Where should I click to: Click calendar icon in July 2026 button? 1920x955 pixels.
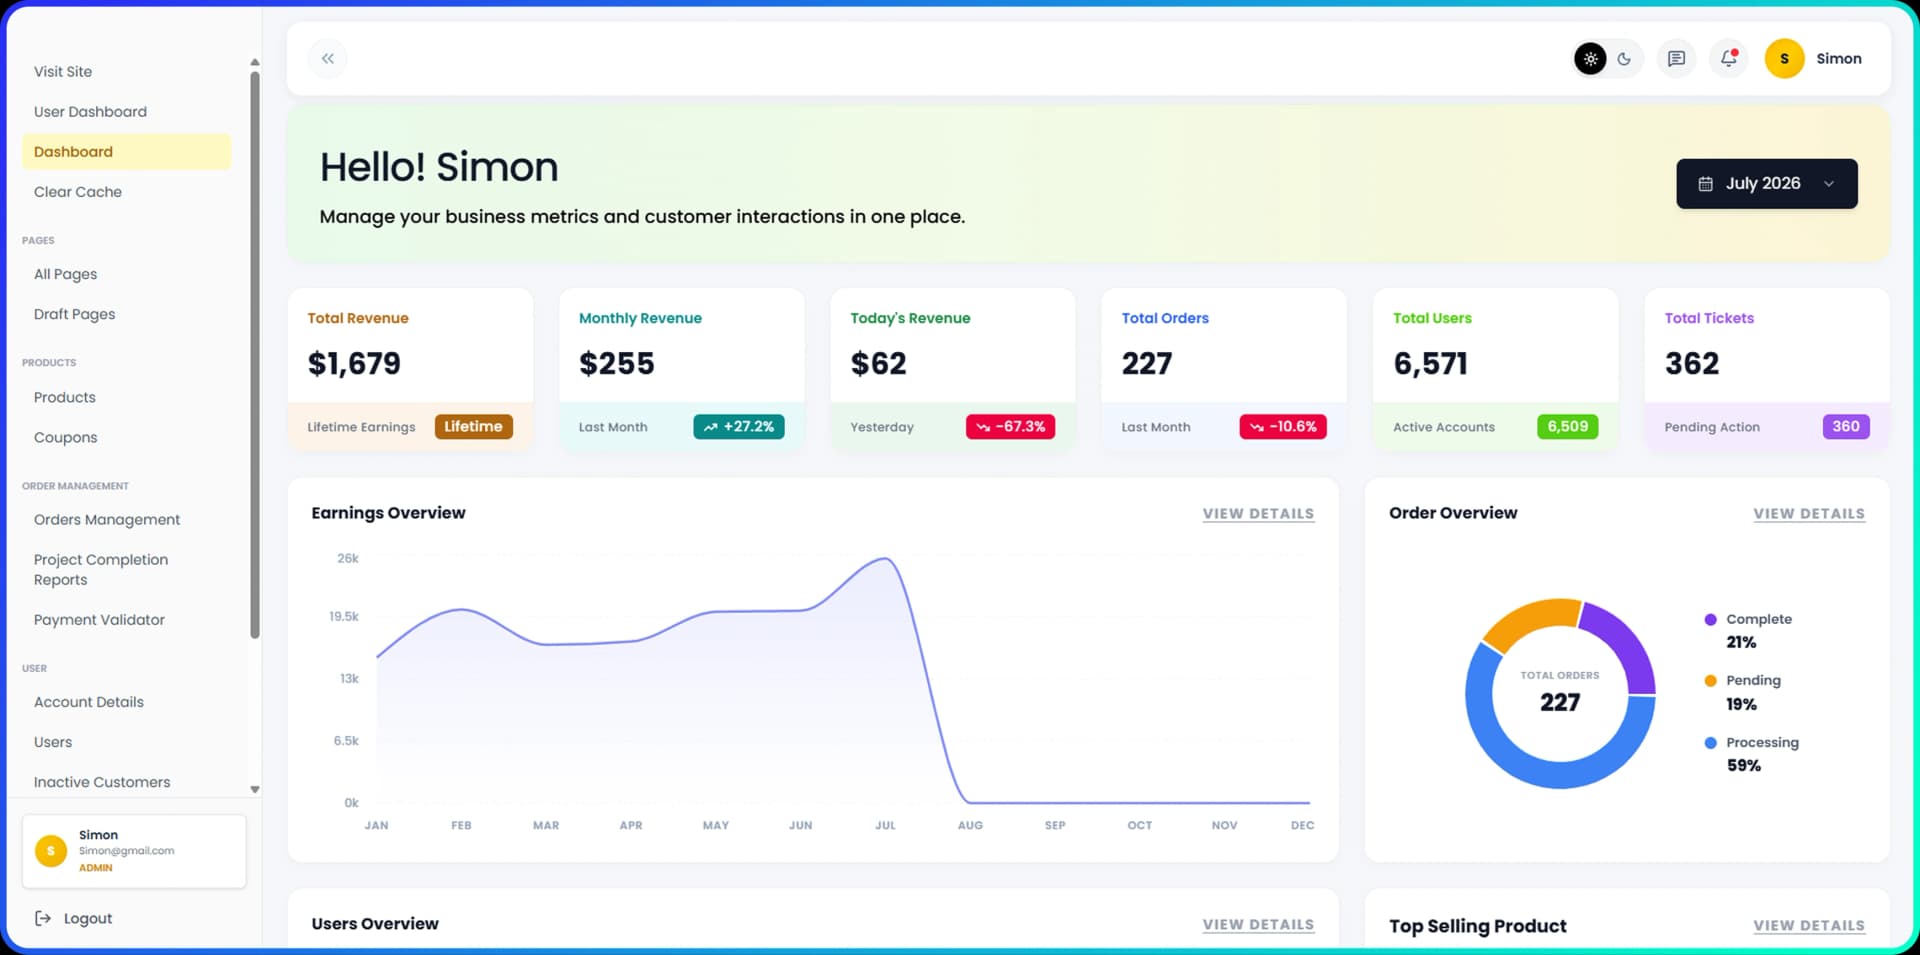(x=1706, y=184)
